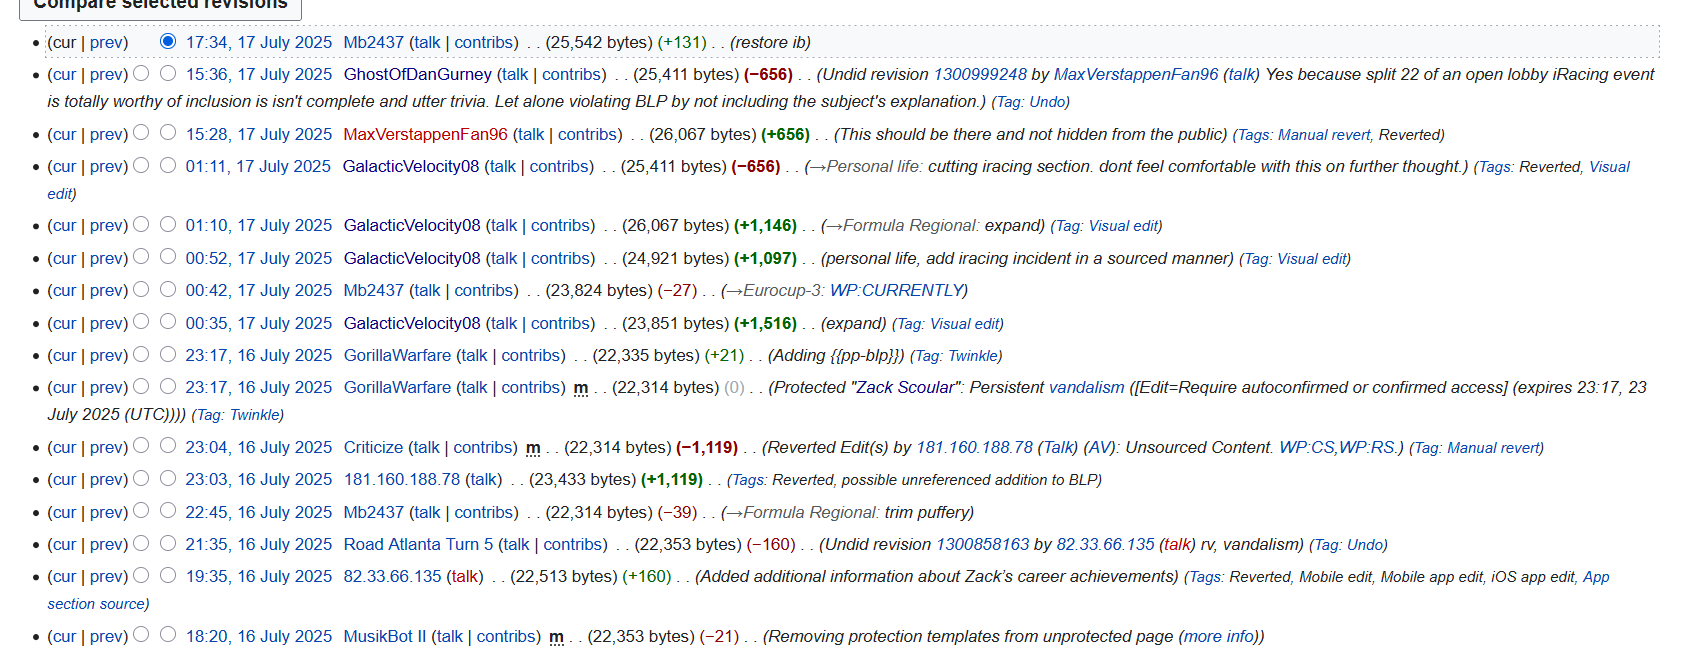Select newer-revision radio for 01:10, 17 July 2025

click(x=168, y=224)
